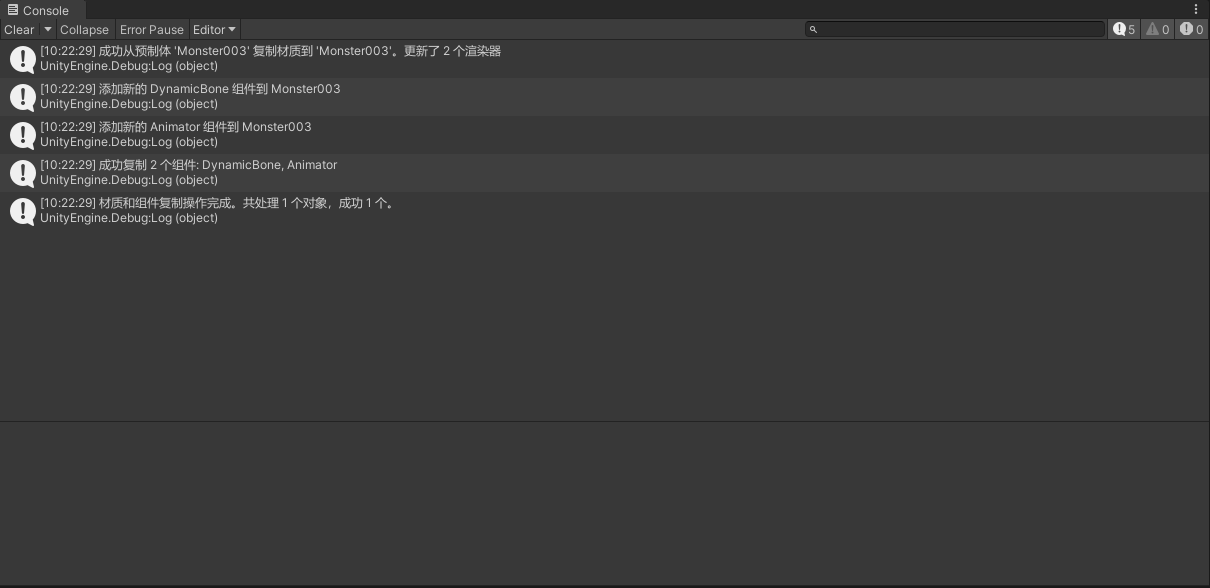This screenshot has height=588, width=1210.
Task: Click info icon of first log entry
Action: 22,59
